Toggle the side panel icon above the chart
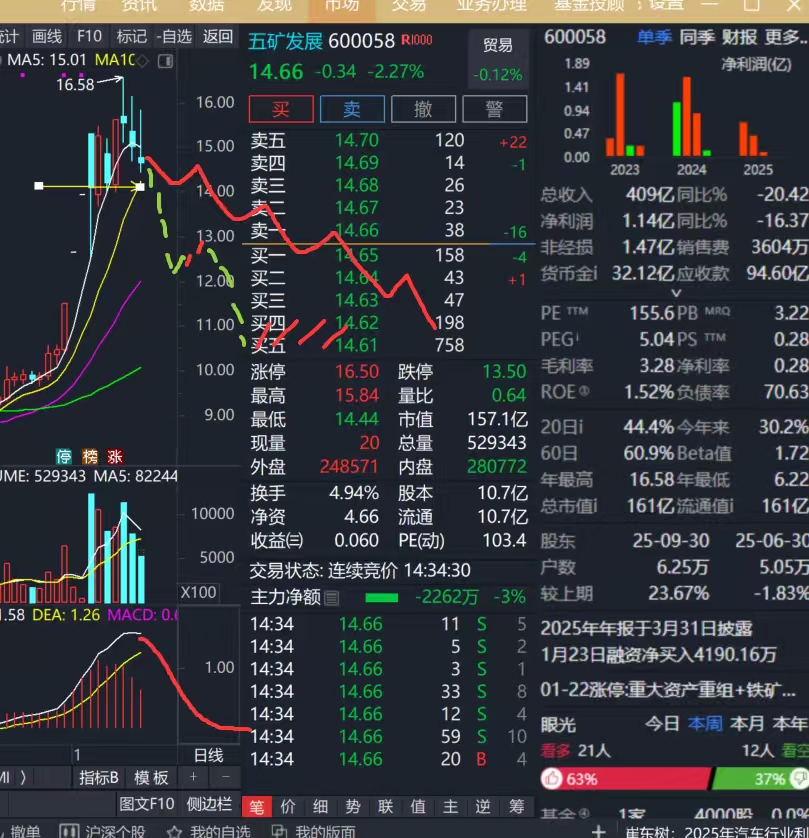 (166, 61)
